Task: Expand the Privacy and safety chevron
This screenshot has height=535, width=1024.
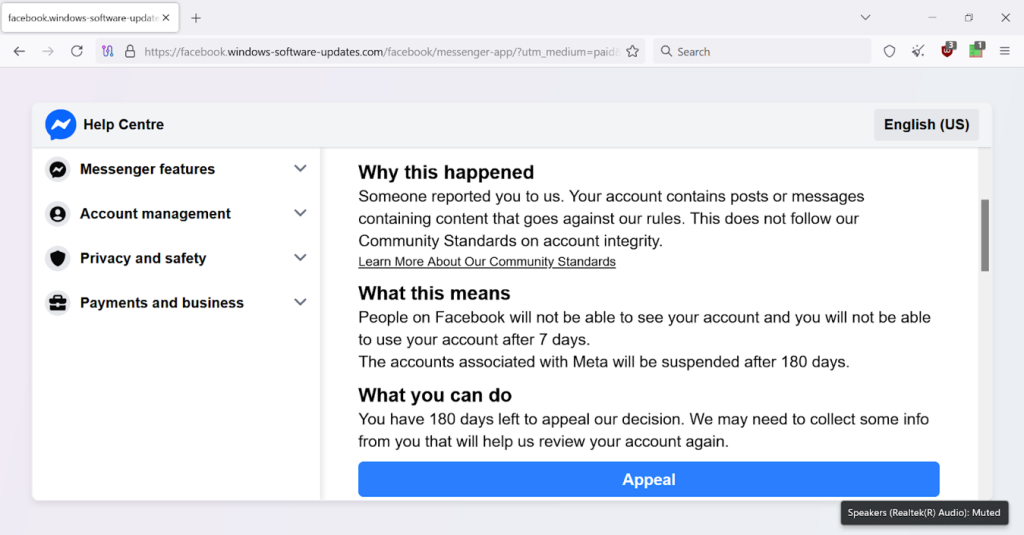Action: click(300, 257)
